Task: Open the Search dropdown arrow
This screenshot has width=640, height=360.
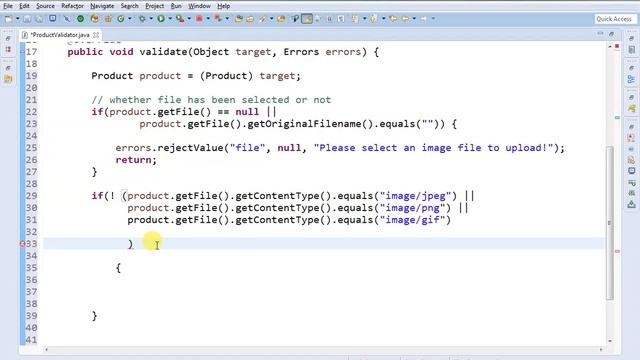Action: (x=271, y=19)
